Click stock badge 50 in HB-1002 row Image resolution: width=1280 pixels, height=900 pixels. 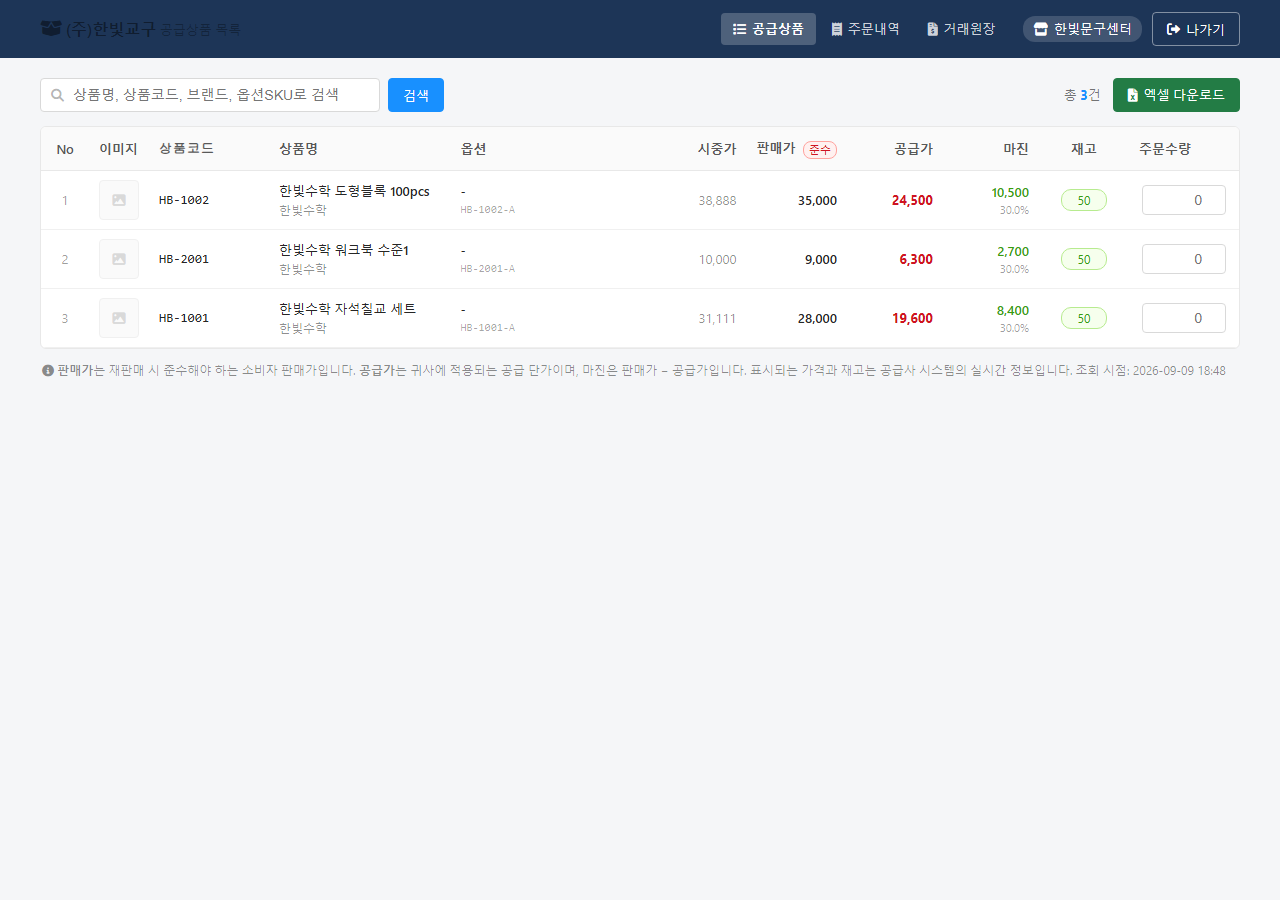click(1084, 200)
